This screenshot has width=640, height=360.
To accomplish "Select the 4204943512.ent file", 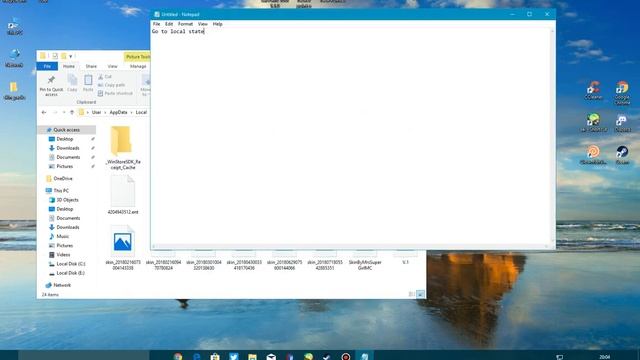I will (x=122, y=195).
